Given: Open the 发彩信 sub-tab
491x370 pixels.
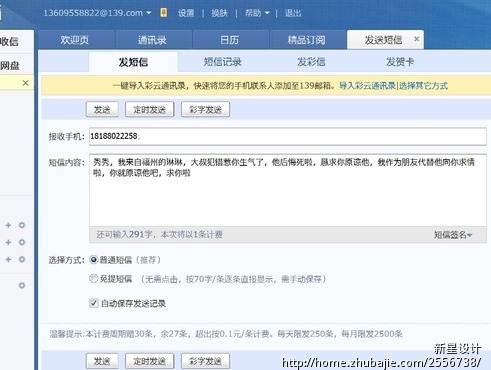Looking at the screenshot, I should [311, 62].
